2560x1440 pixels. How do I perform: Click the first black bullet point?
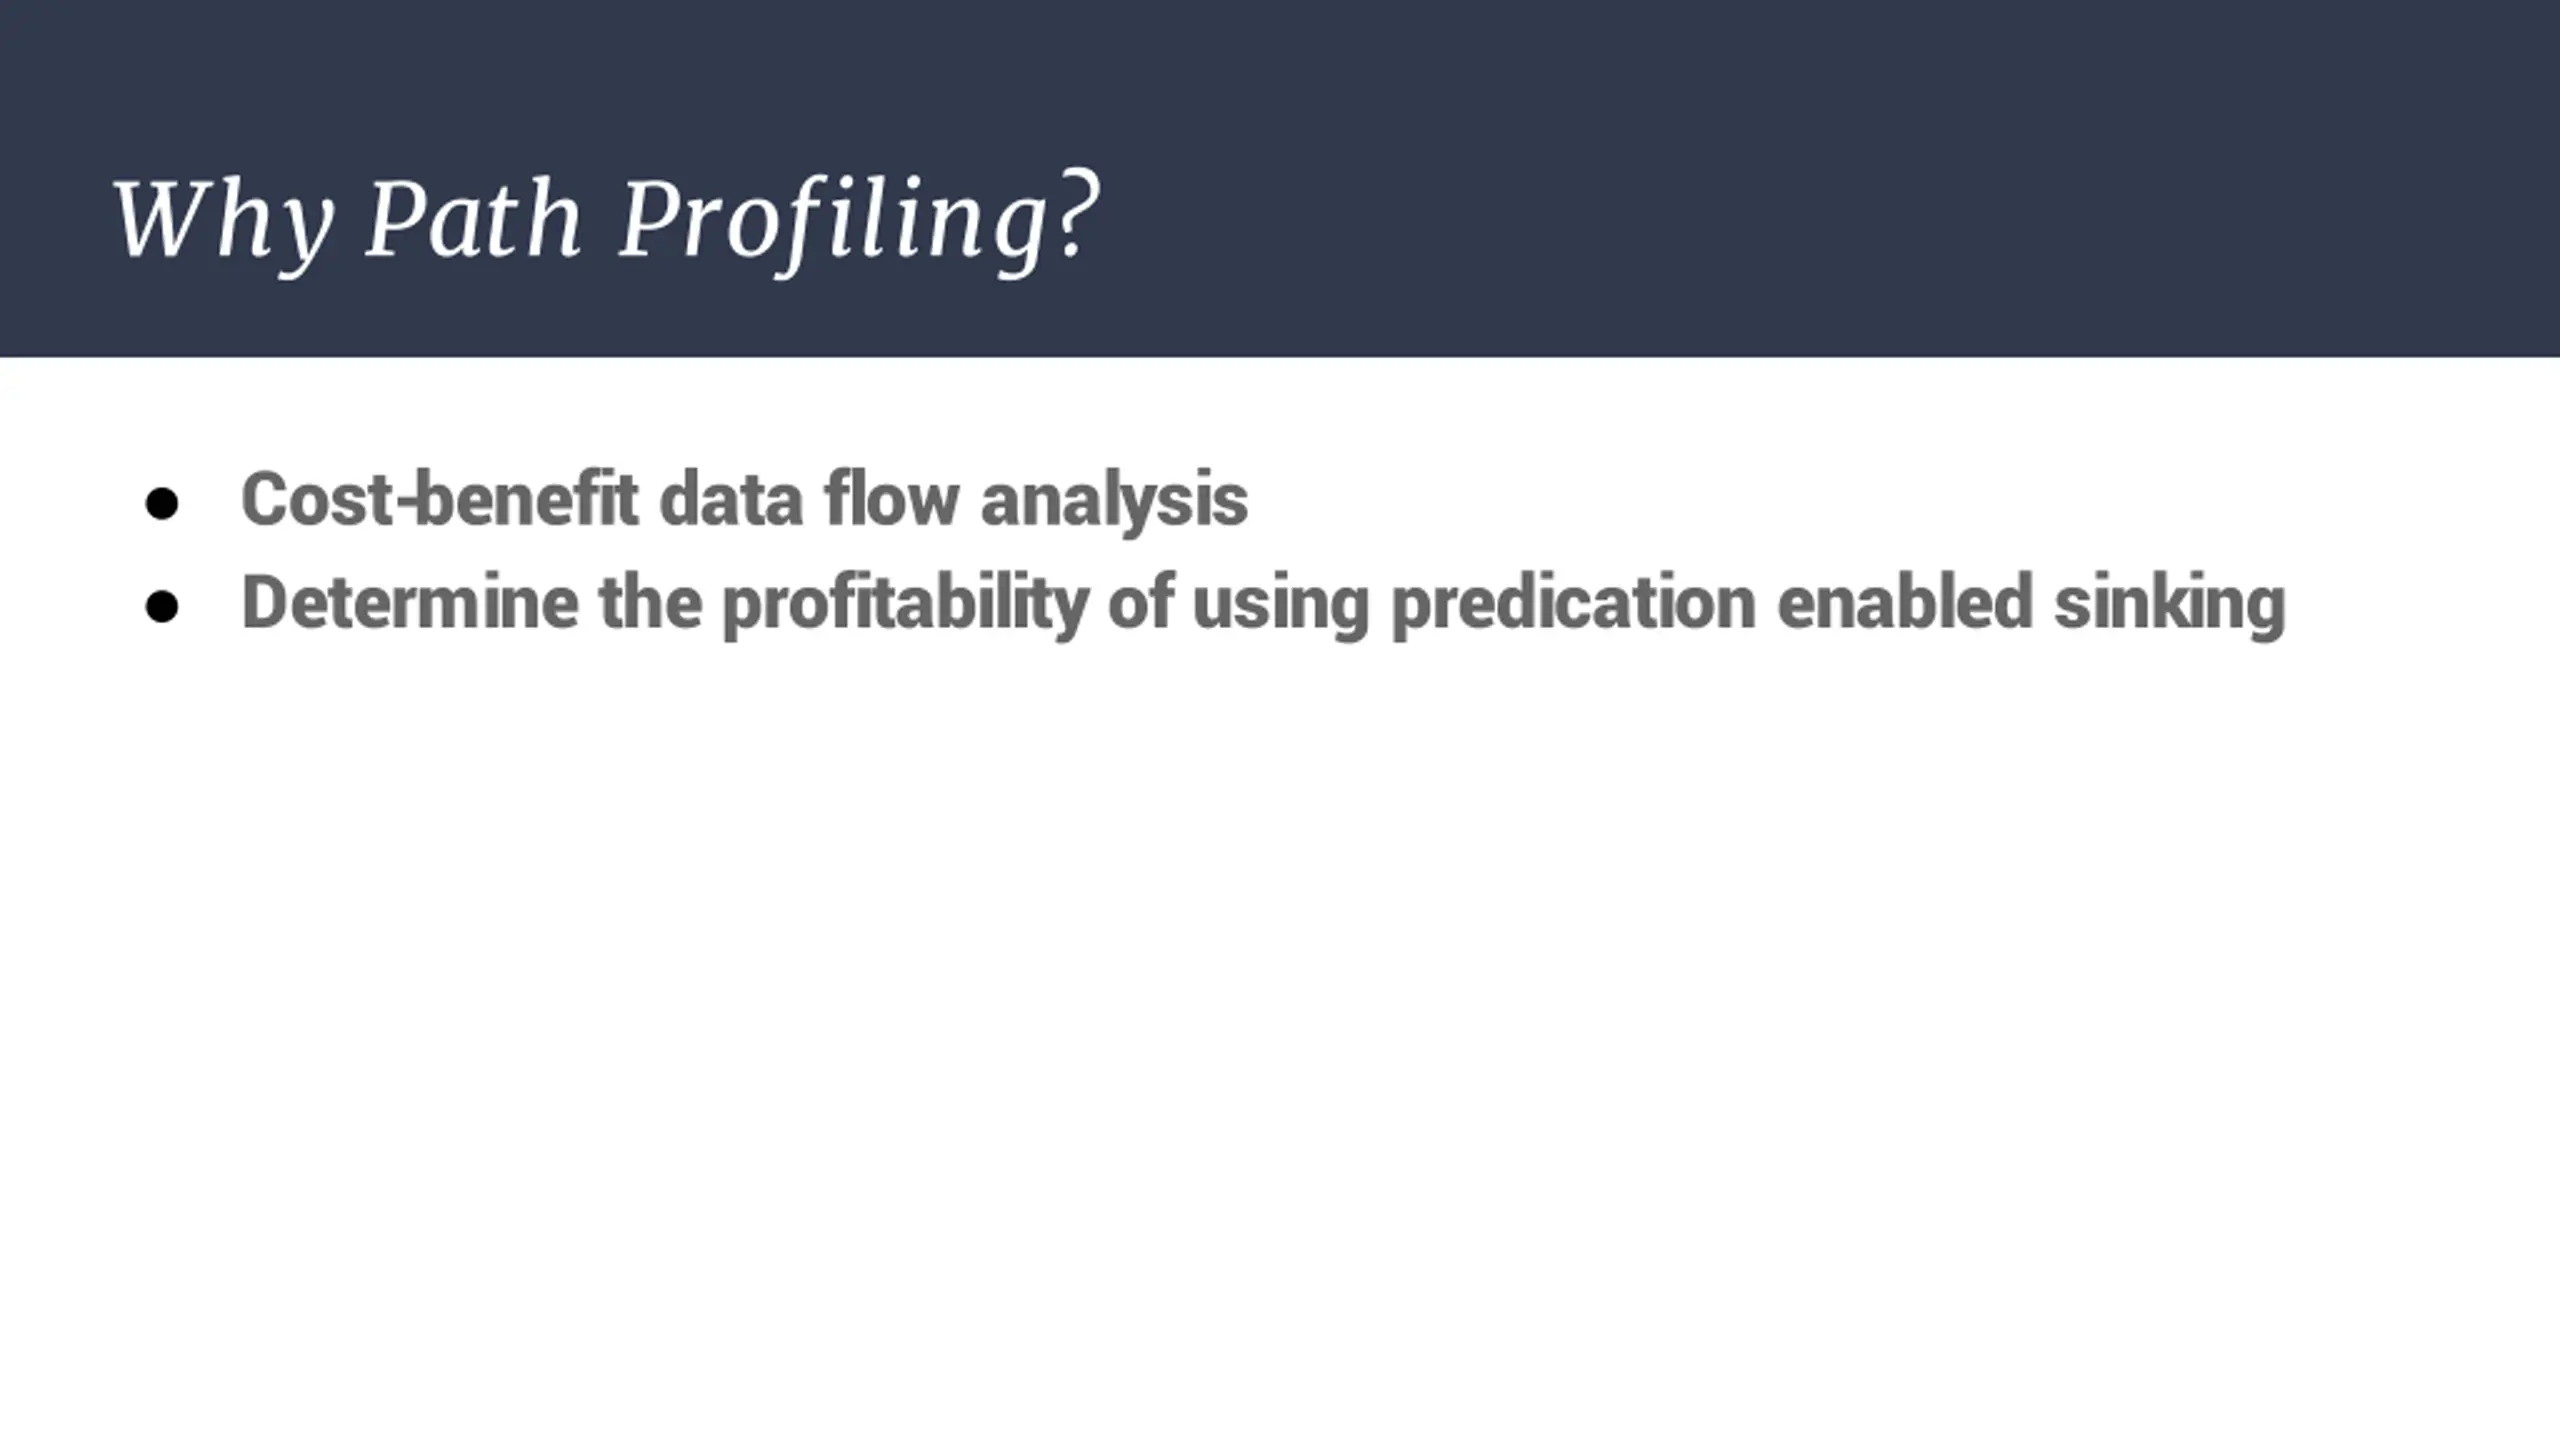[162, 503]
